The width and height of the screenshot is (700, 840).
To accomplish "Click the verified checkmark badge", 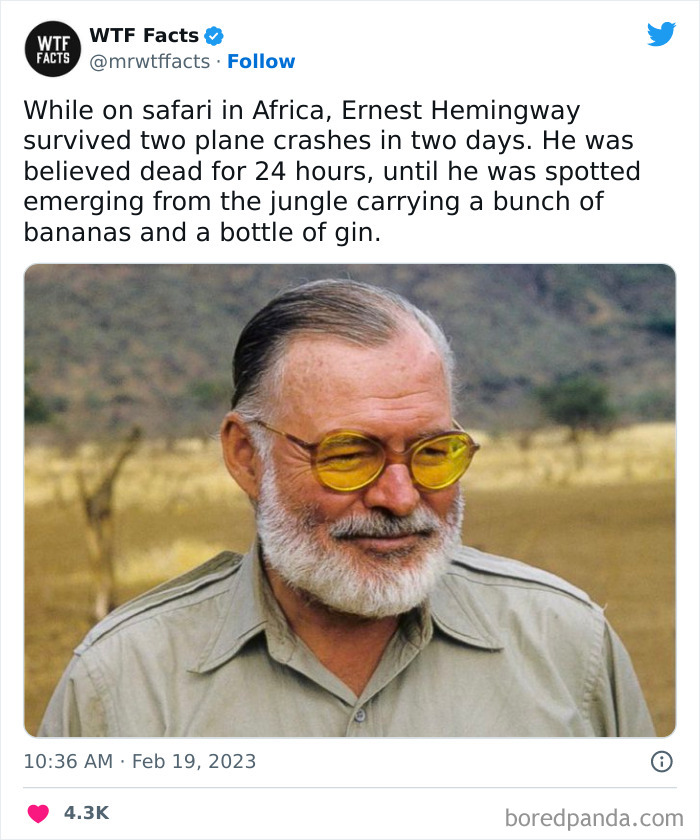I will click(x=212, y=33).
